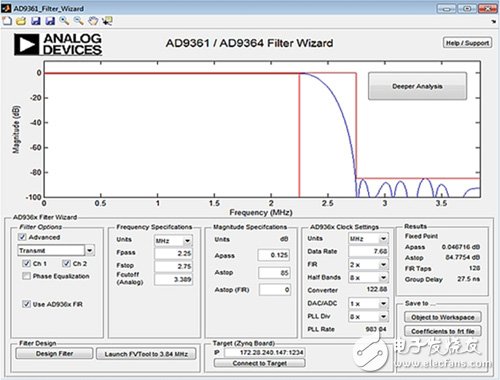This screenshot has height=380, width=500.
Task: Activate the pan hand tool
Action: [93, 21]
